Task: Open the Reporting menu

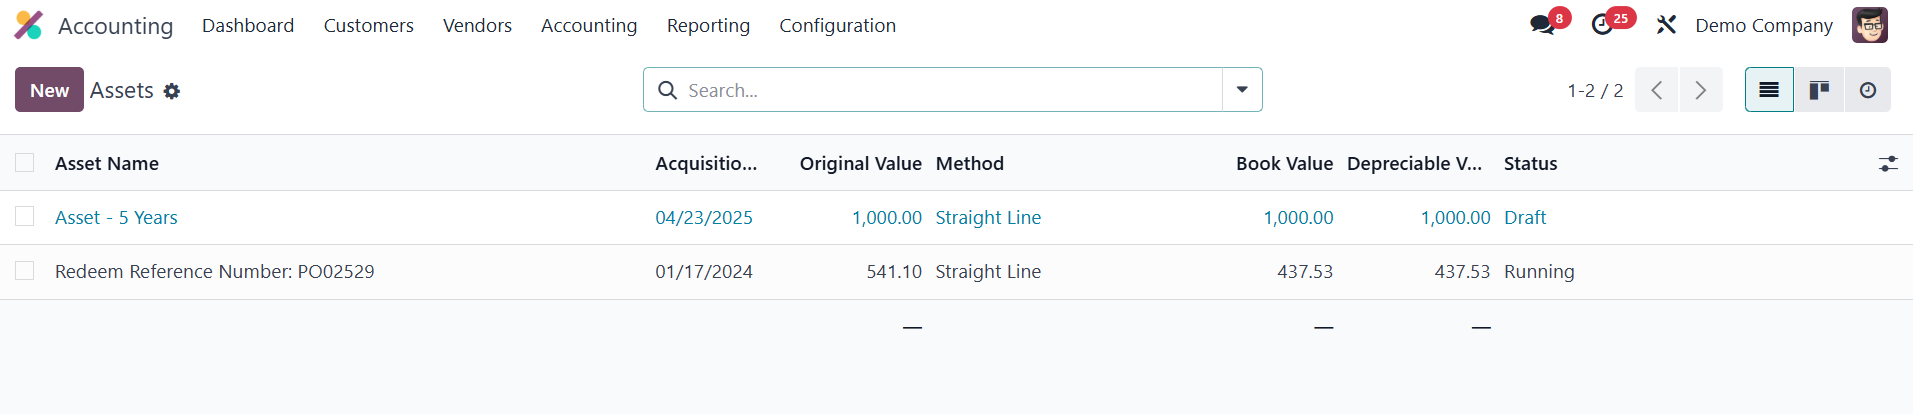Action: click(x=708, y=25)
